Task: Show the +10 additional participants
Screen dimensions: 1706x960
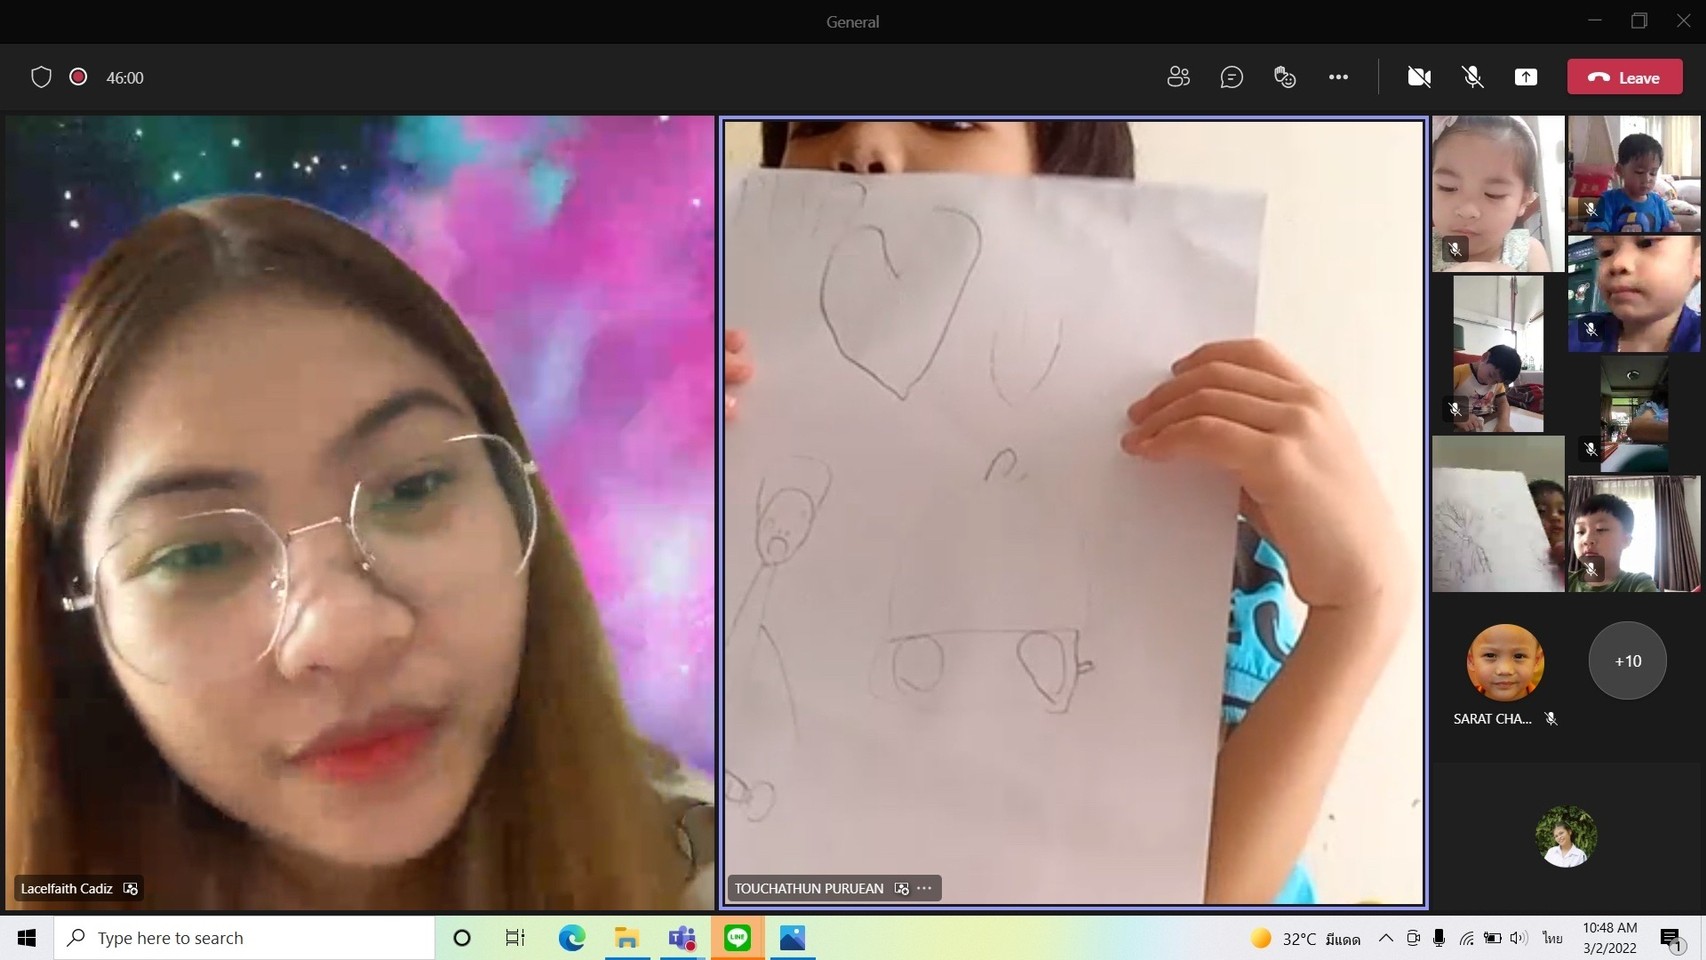Action: [1627, 661]
